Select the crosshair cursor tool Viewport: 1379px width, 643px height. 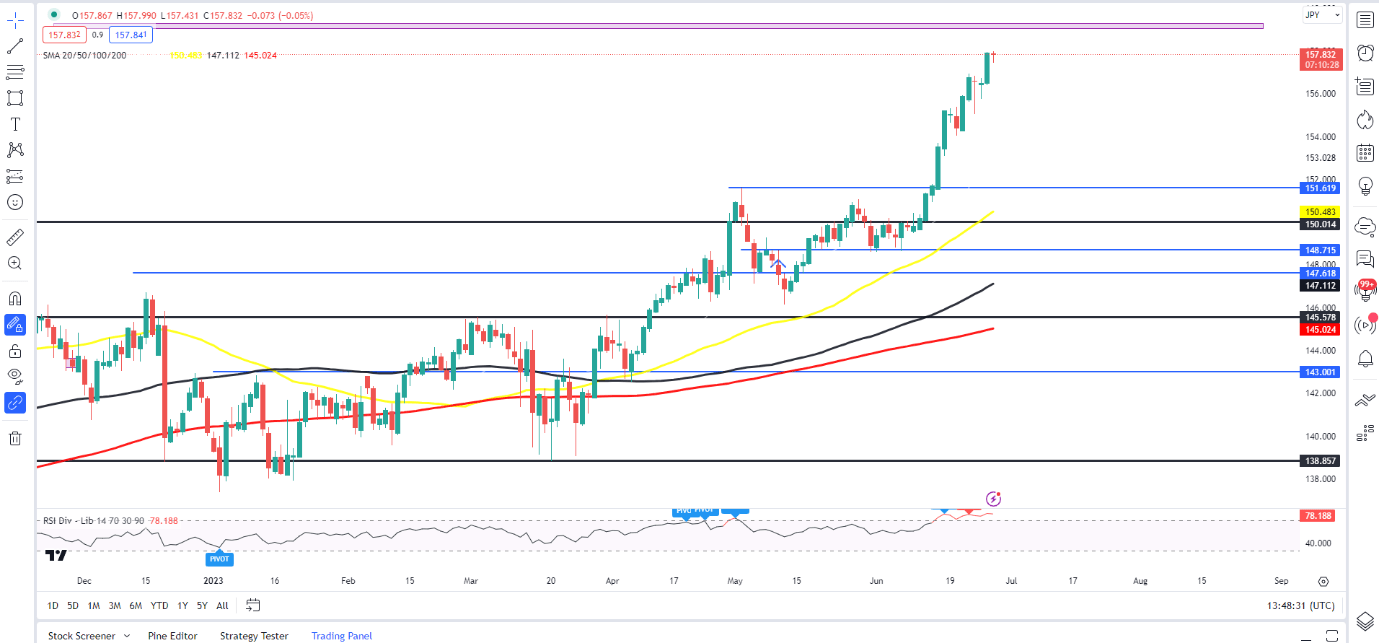[15, 19]
